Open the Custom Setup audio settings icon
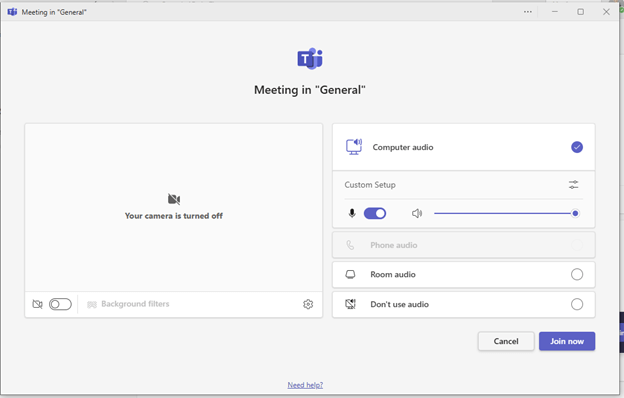Image resolution: width=624 pixels, height=398 pixels. pyautogui.click(x=573, y=185)
